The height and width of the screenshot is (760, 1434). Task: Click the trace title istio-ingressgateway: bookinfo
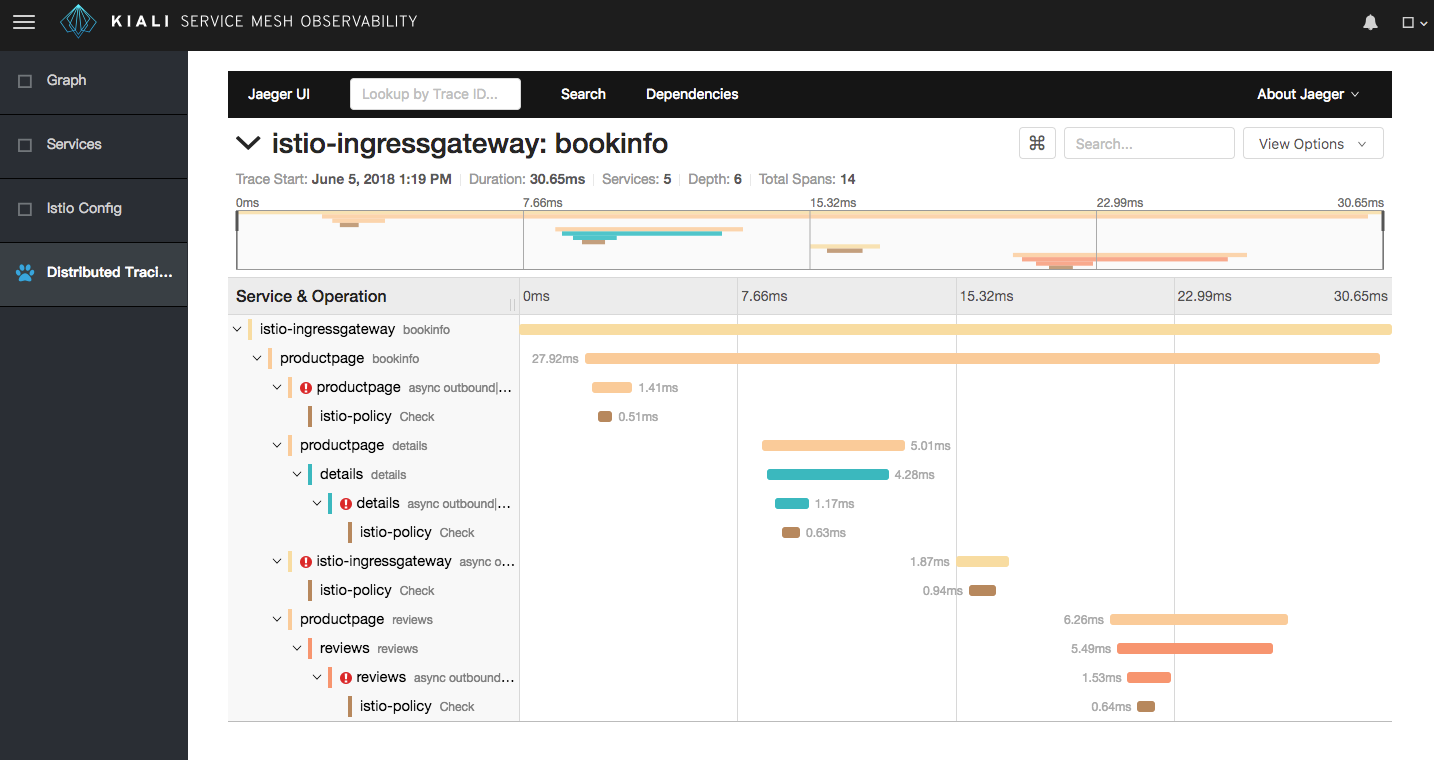point(470,143)
